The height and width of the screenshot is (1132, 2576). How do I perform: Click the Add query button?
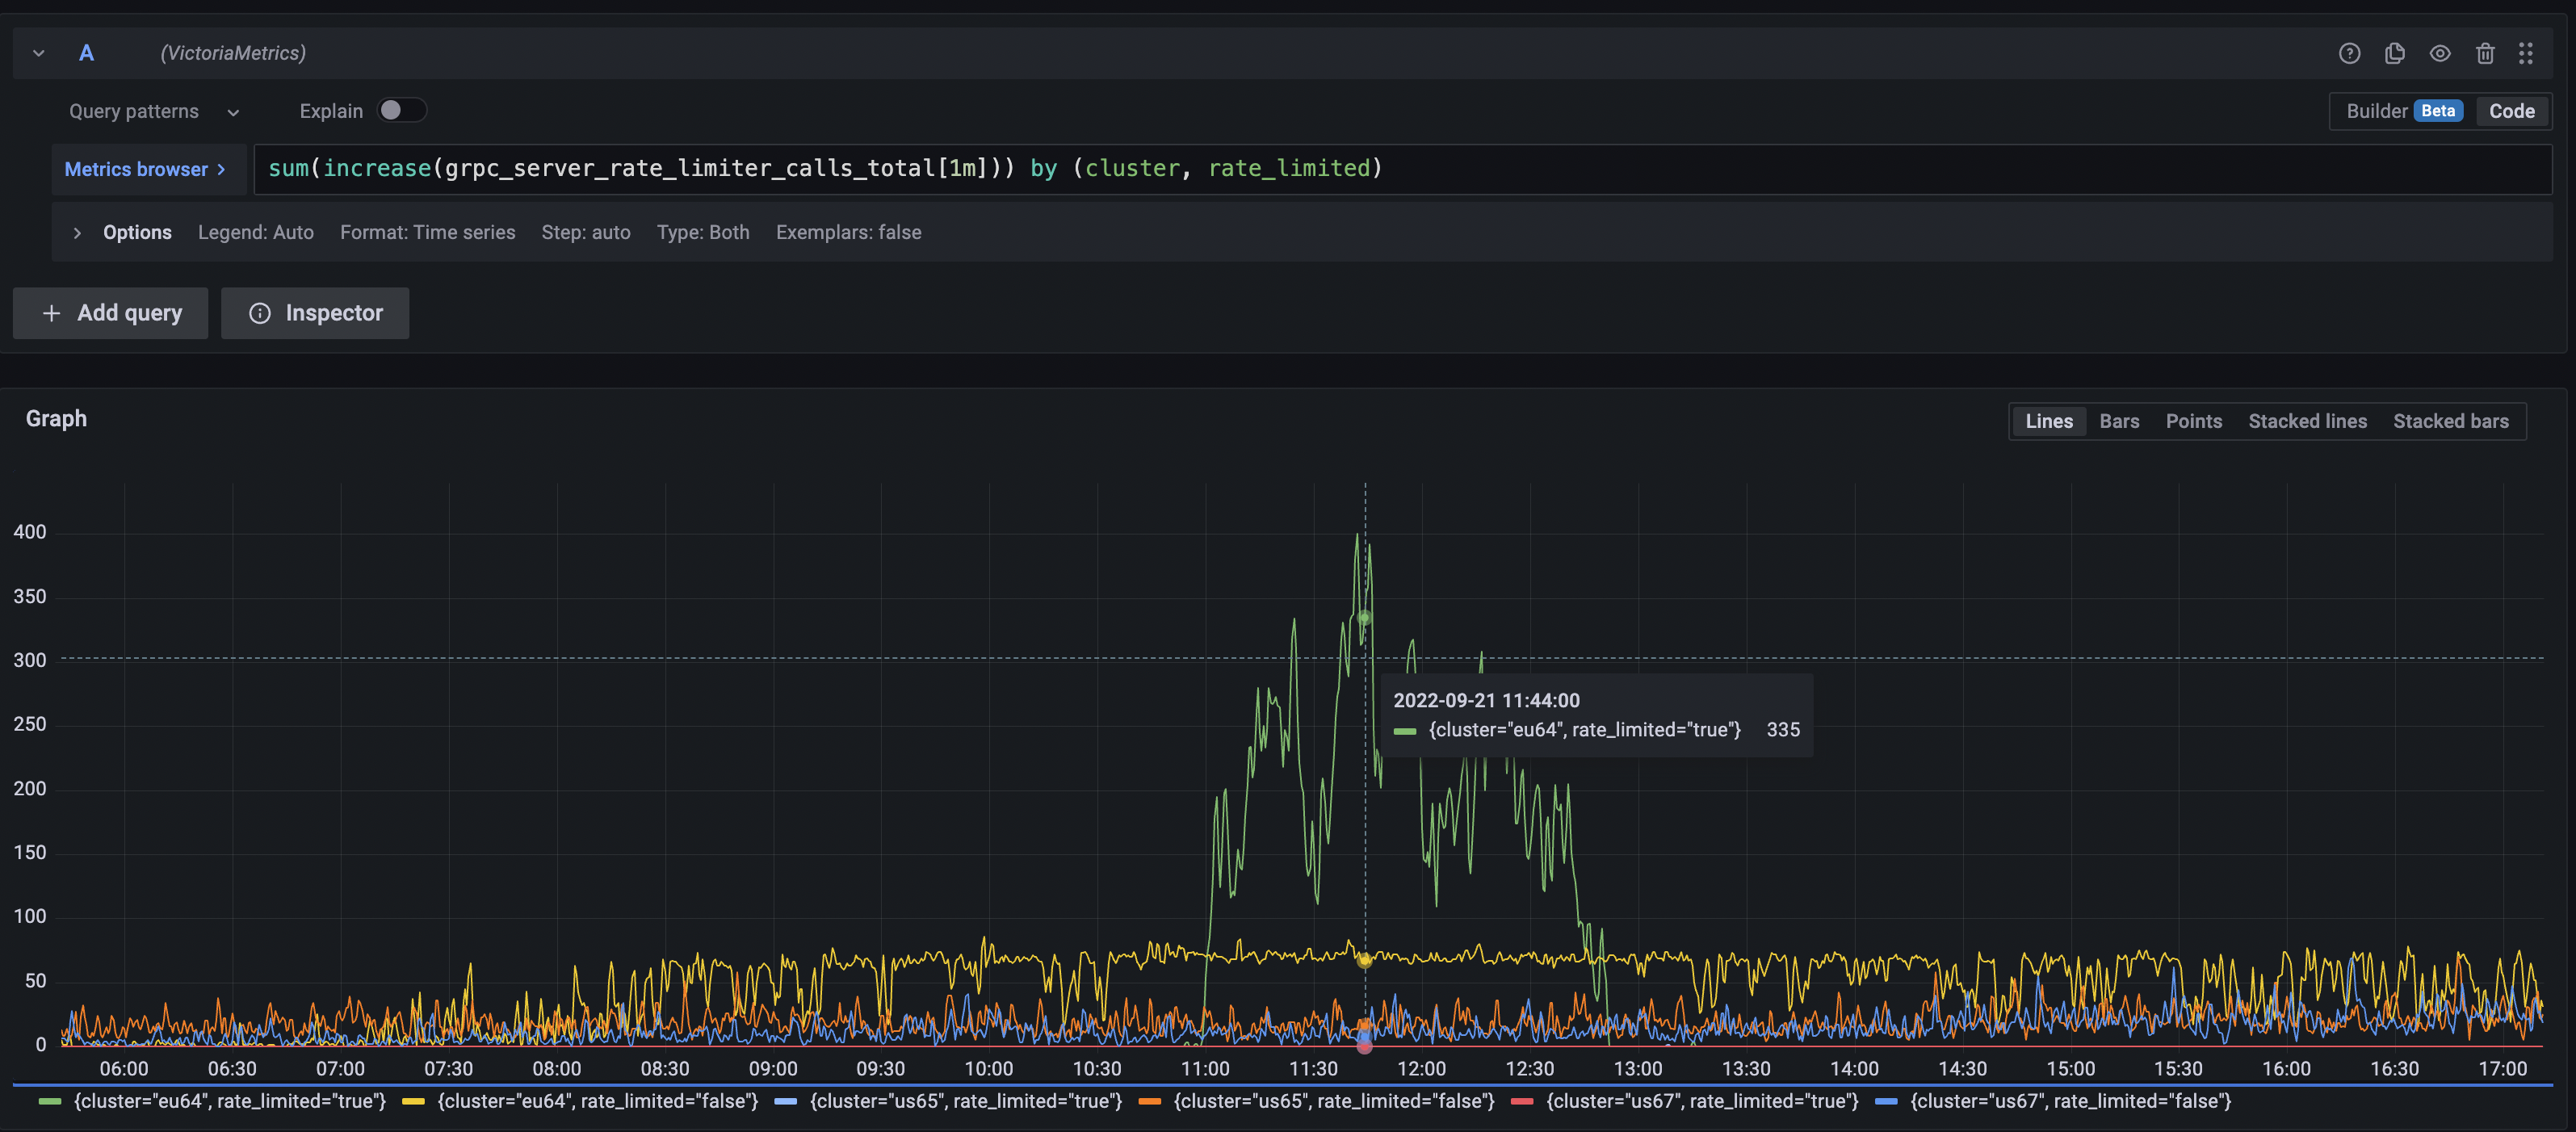point(110,313)
